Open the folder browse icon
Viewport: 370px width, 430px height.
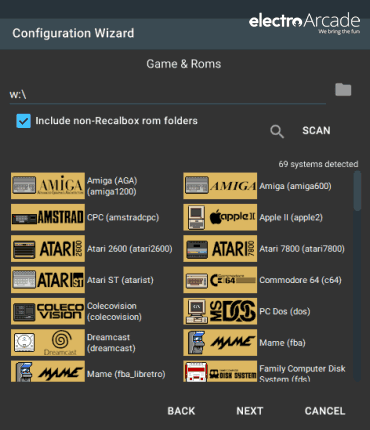coord(343,90)
